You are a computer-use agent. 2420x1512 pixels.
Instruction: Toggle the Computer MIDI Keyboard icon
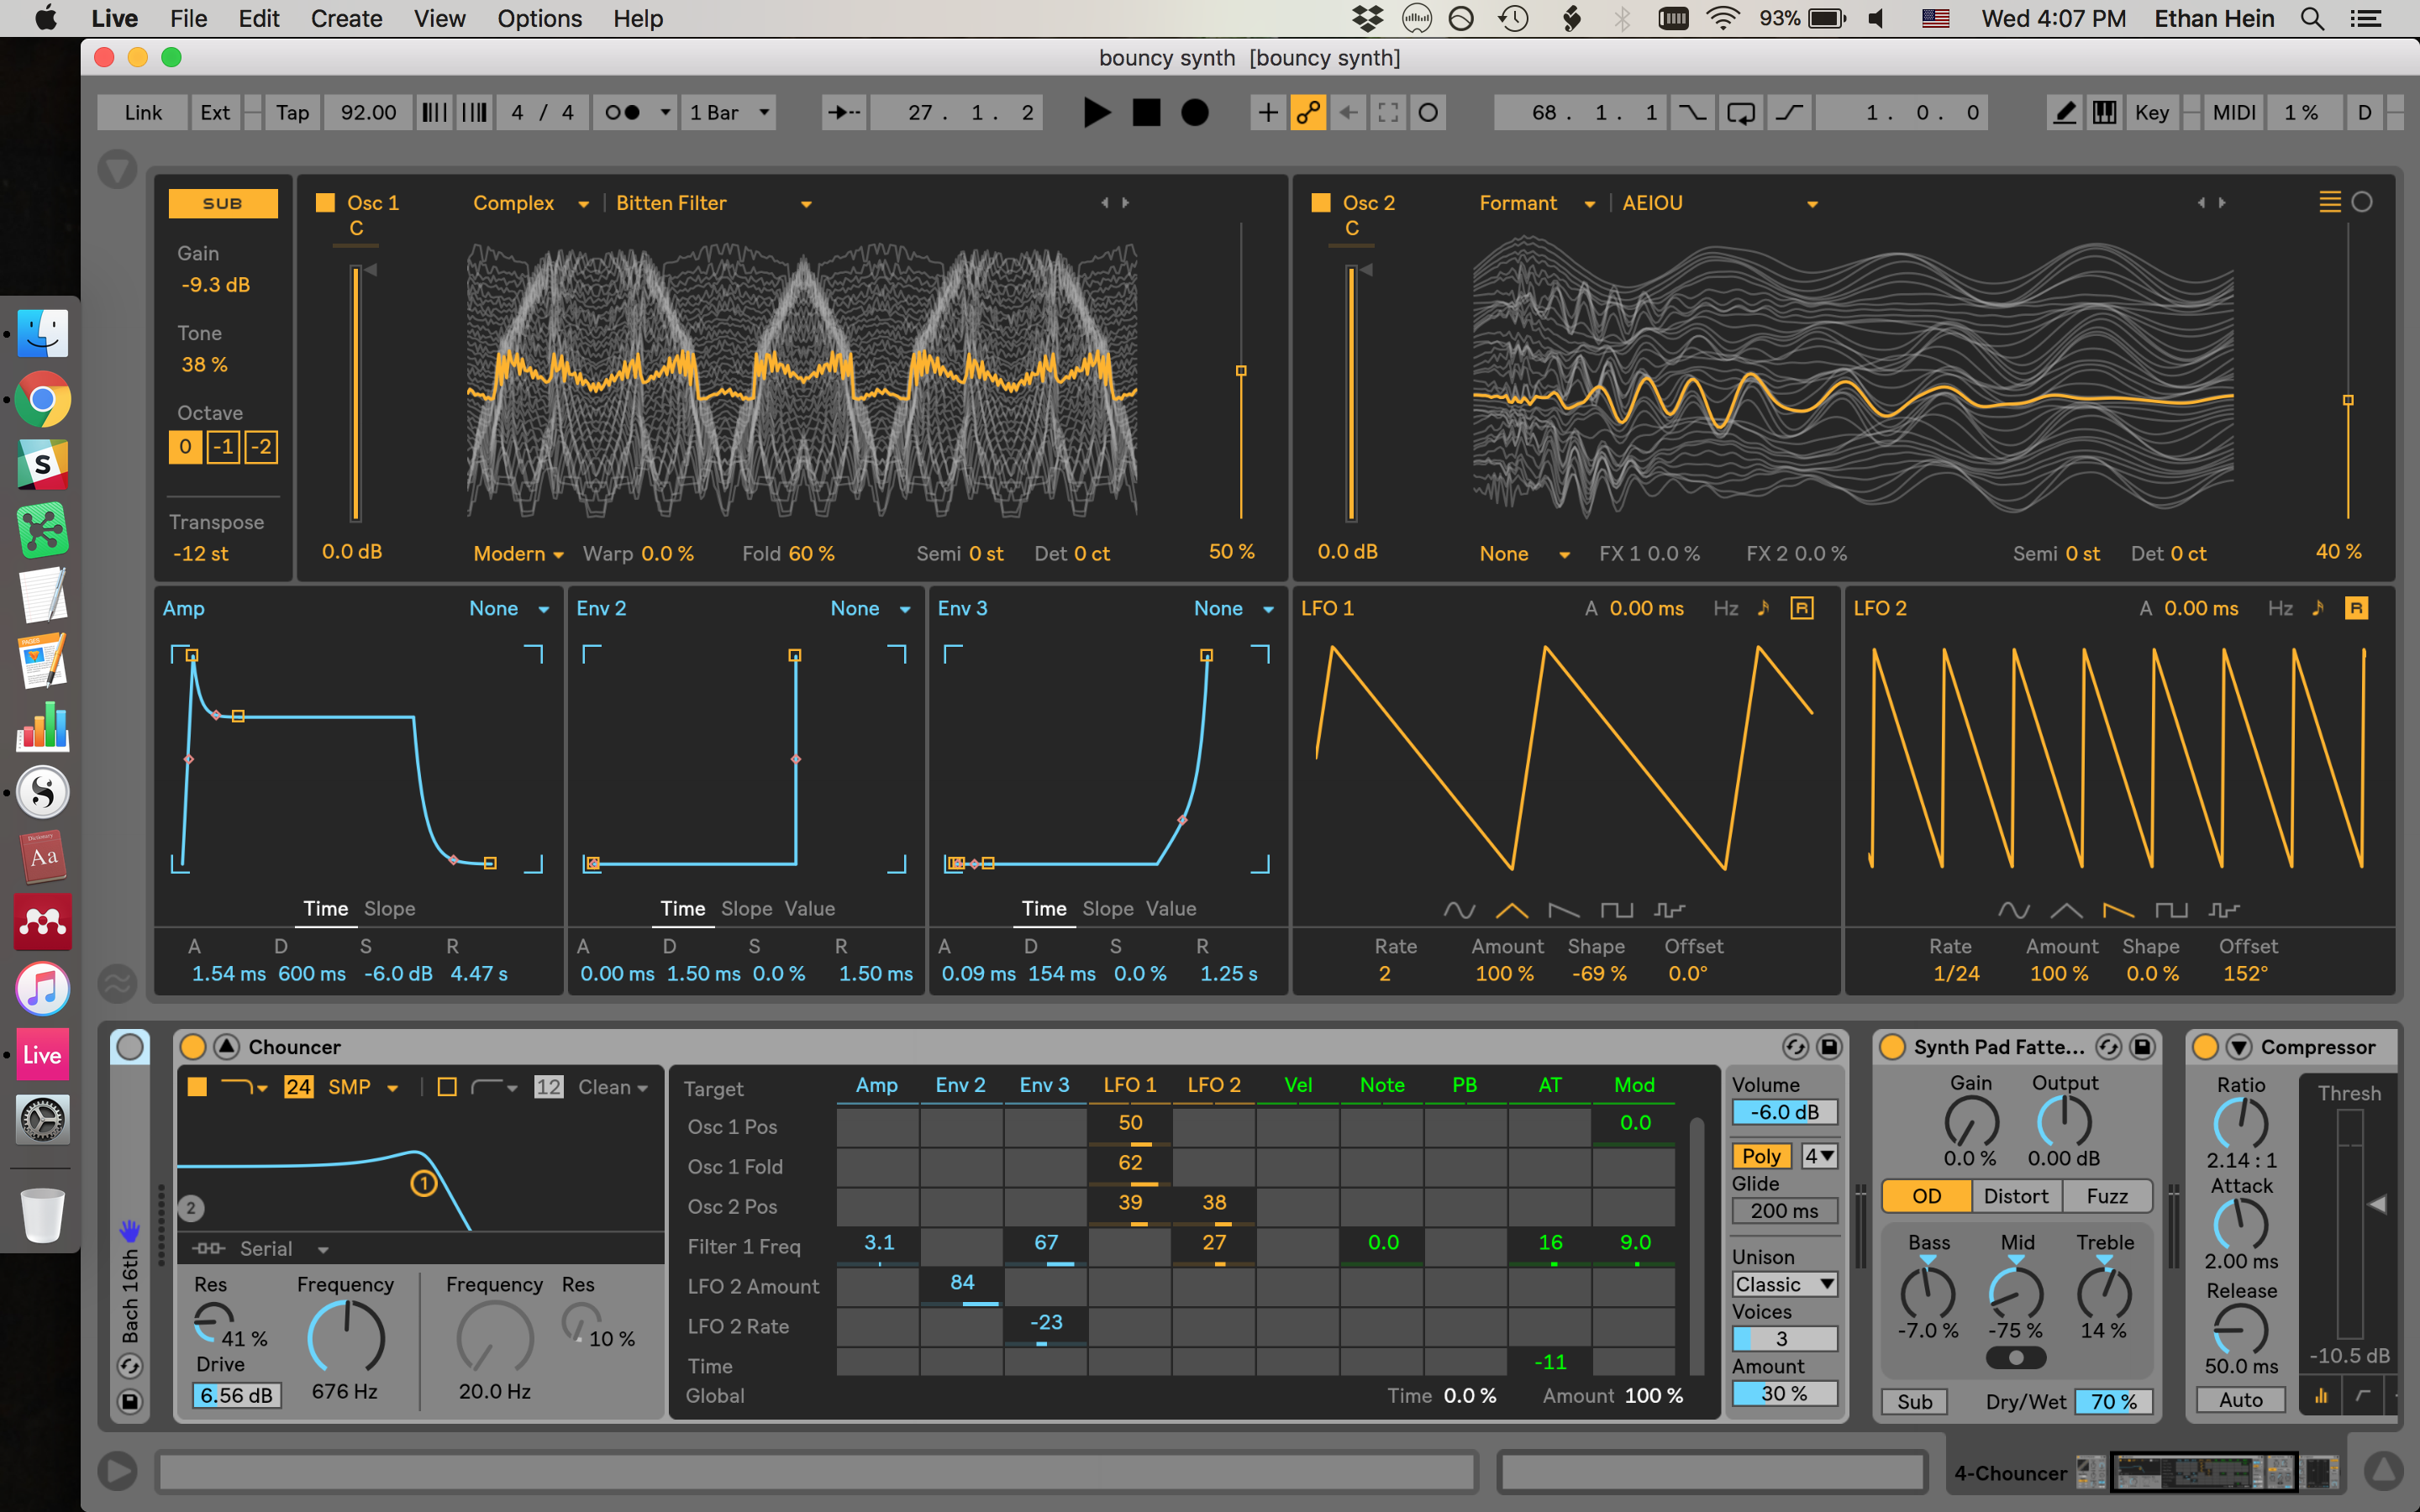pos(2104,113)
